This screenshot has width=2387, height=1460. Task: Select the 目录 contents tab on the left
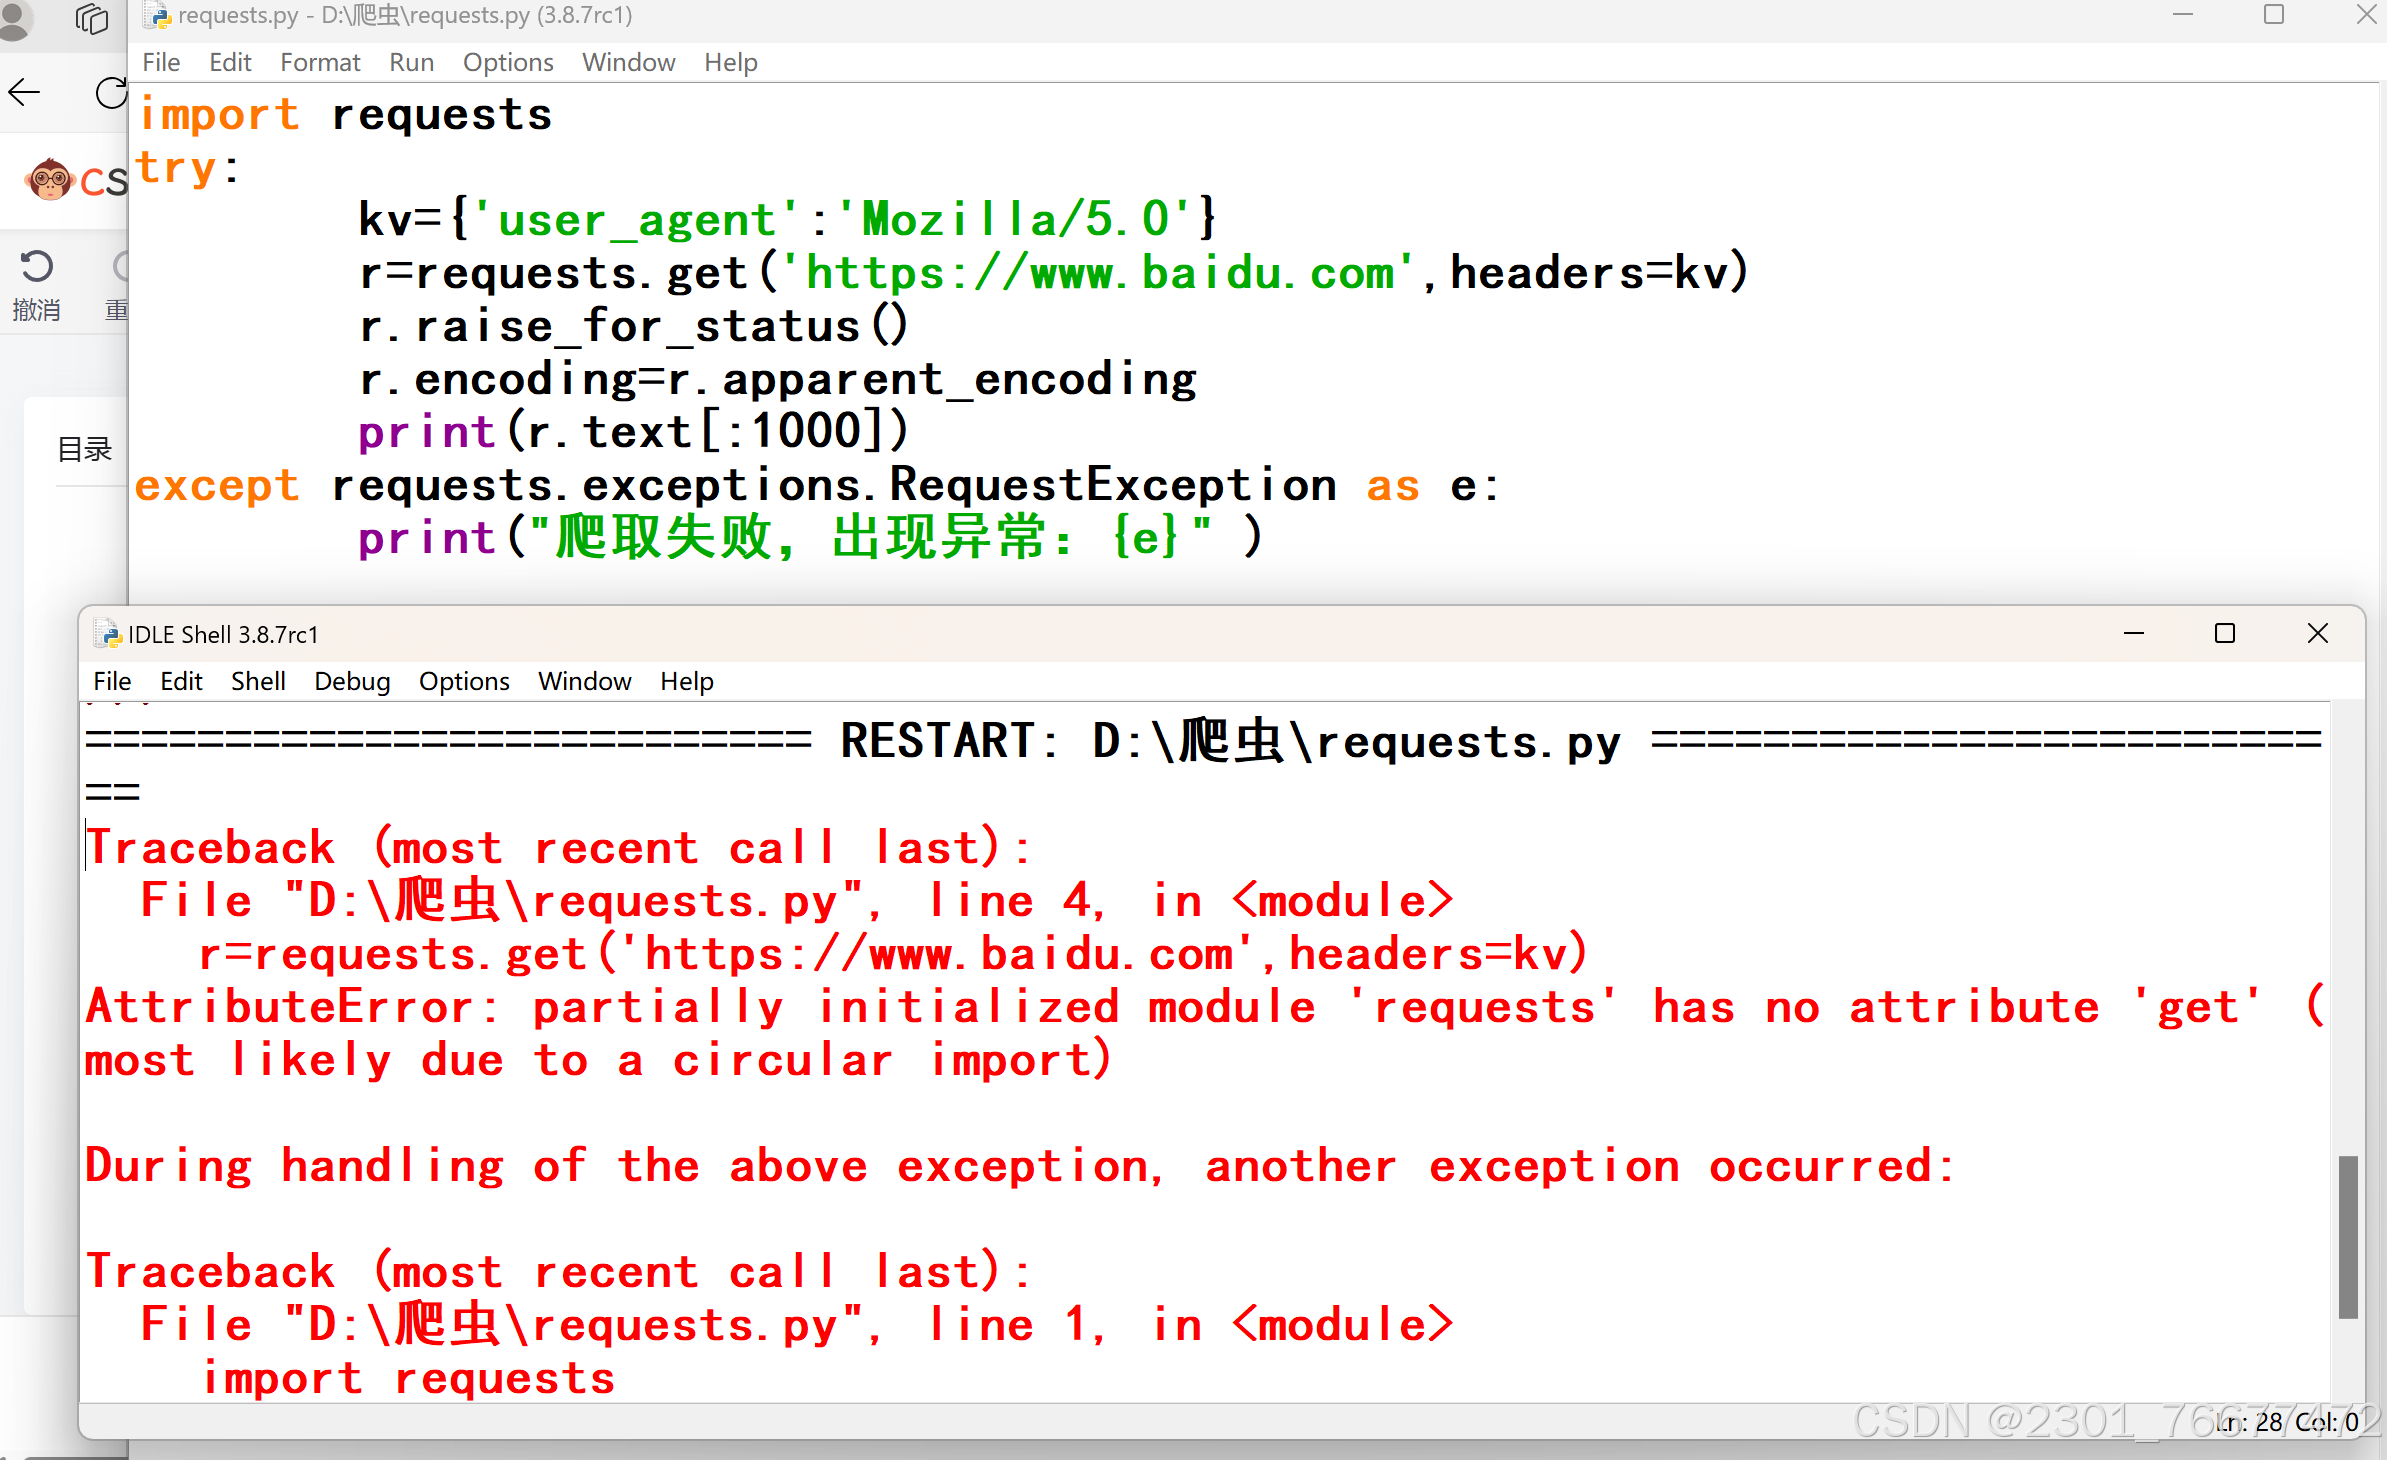coord(84,448)
